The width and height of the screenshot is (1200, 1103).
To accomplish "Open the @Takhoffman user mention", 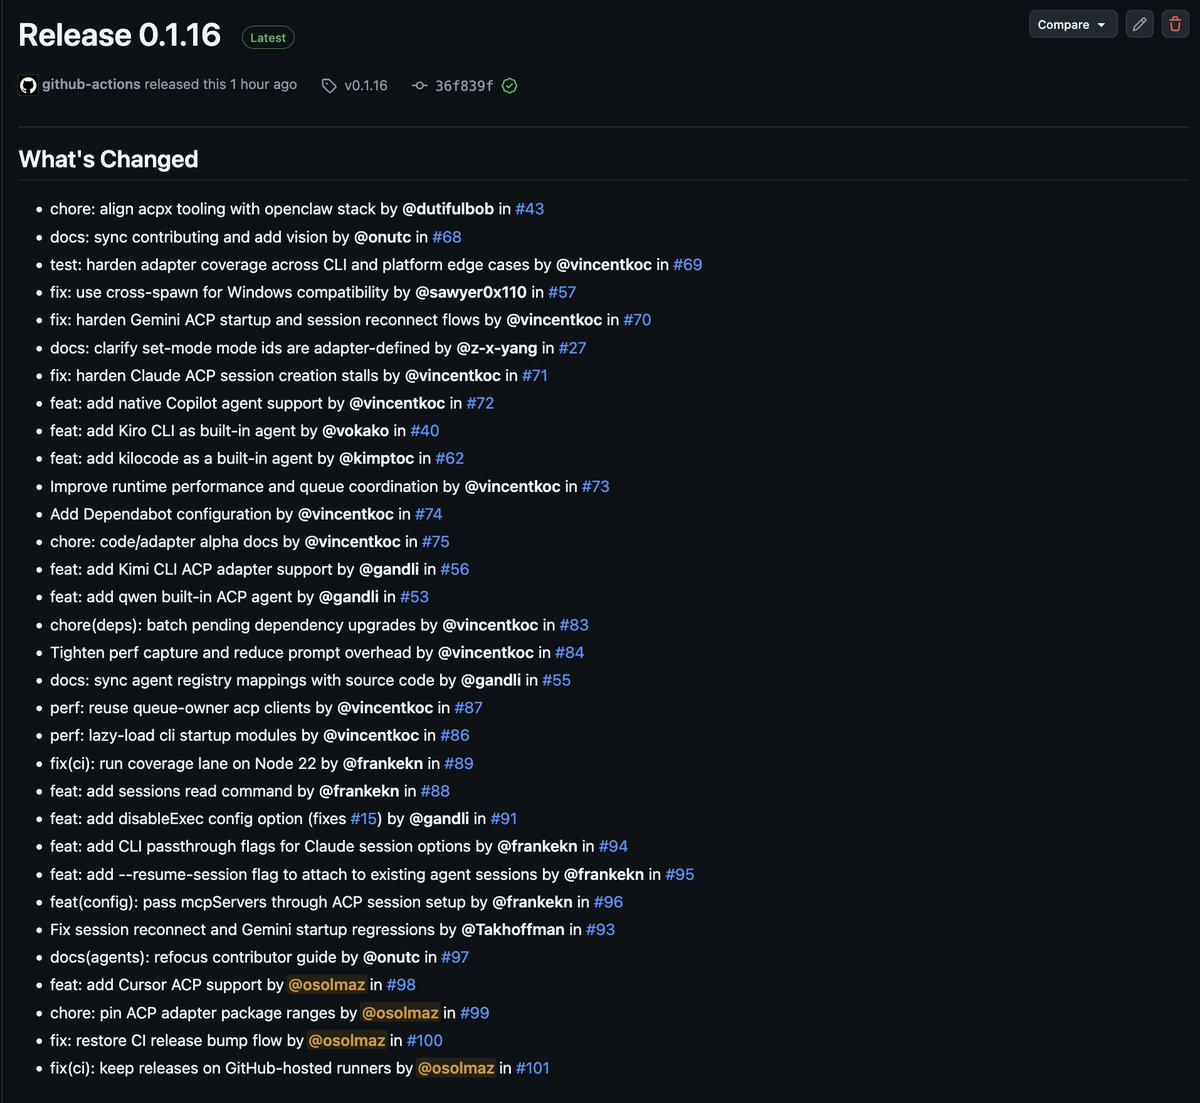I will click(513, 929).
